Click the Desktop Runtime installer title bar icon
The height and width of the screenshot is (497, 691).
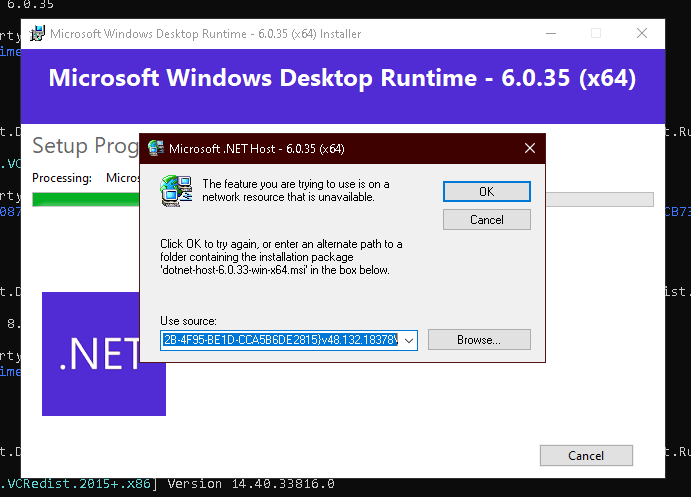(37, 33)
